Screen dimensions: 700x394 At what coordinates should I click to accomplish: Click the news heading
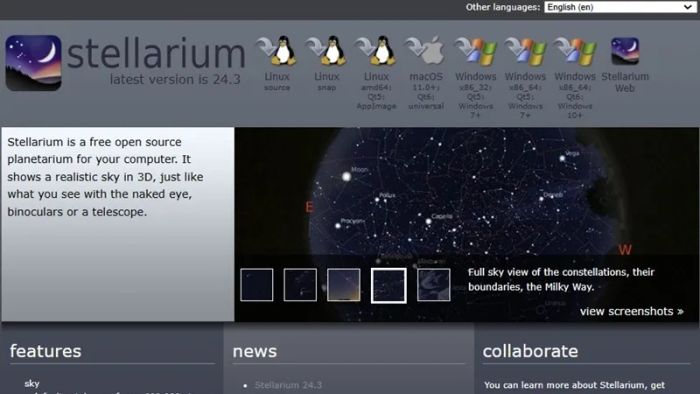tap(255, 351)
